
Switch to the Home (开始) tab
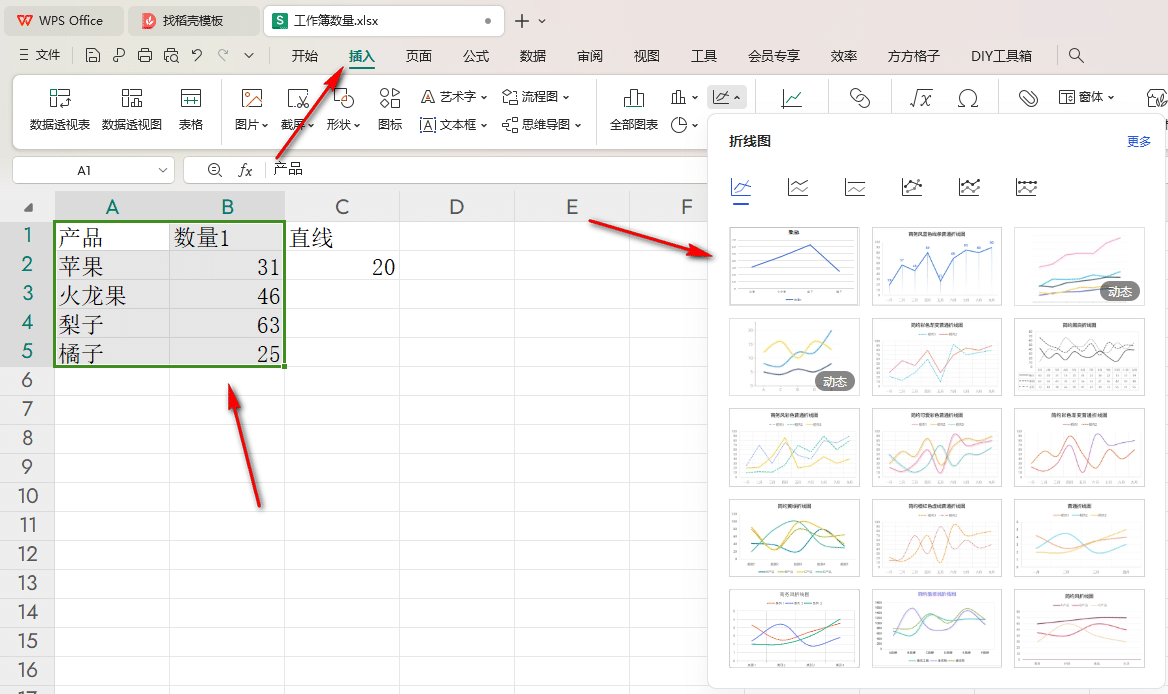pyautogui.click(x=305, y=56)
